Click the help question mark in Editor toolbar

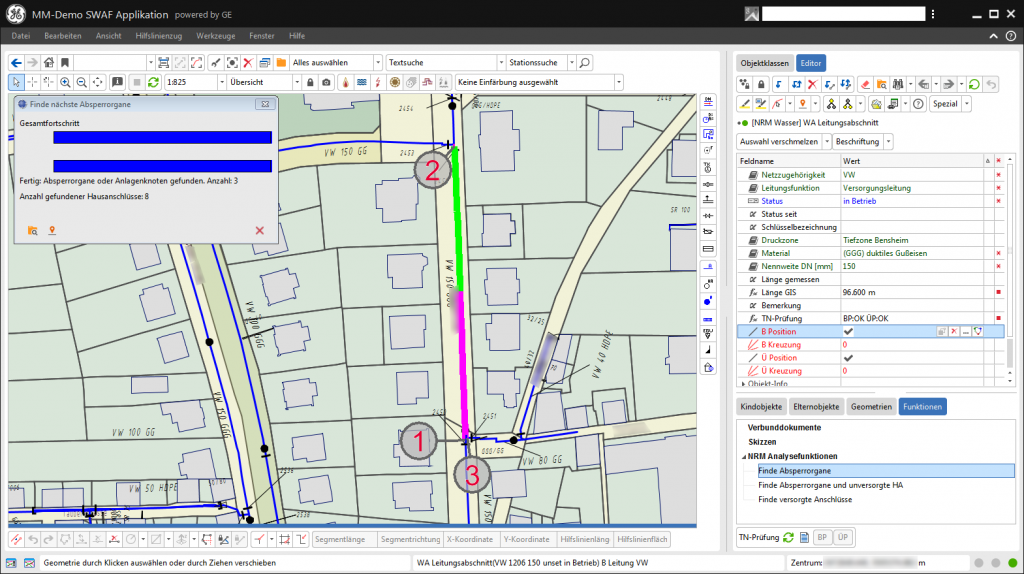[917, 104]
